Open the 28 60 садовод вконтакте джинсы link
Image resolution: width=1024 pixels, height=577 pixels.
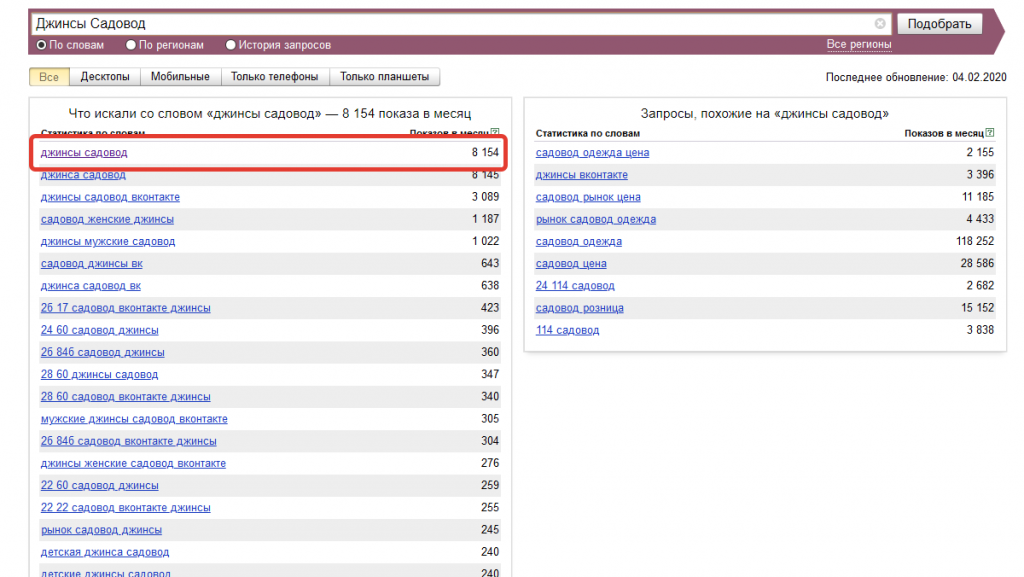pos(125,396)
